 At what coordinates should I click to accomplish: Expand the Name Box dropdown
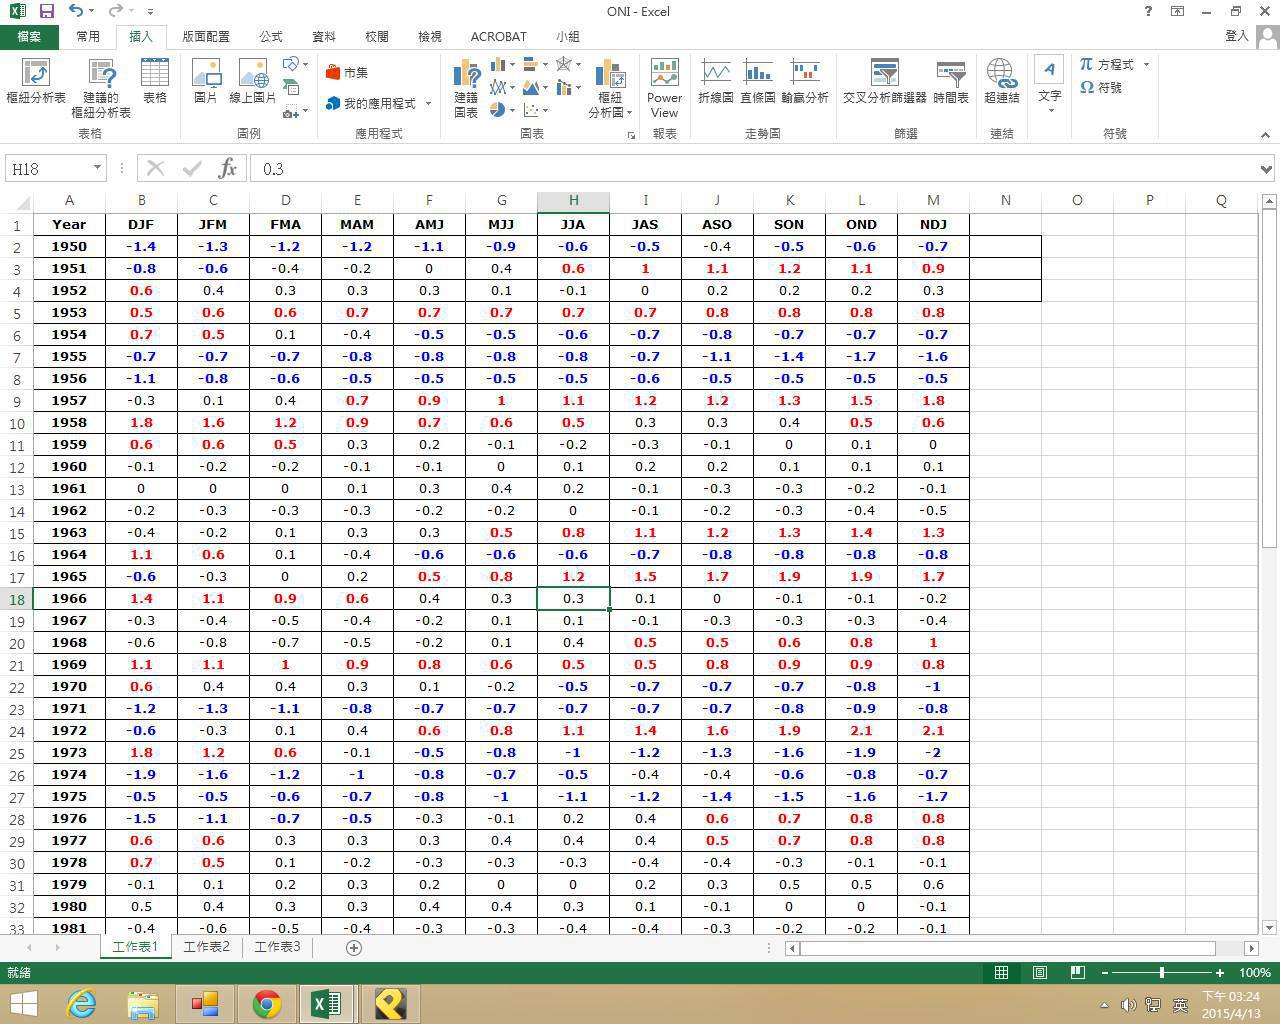pos(97,168)
